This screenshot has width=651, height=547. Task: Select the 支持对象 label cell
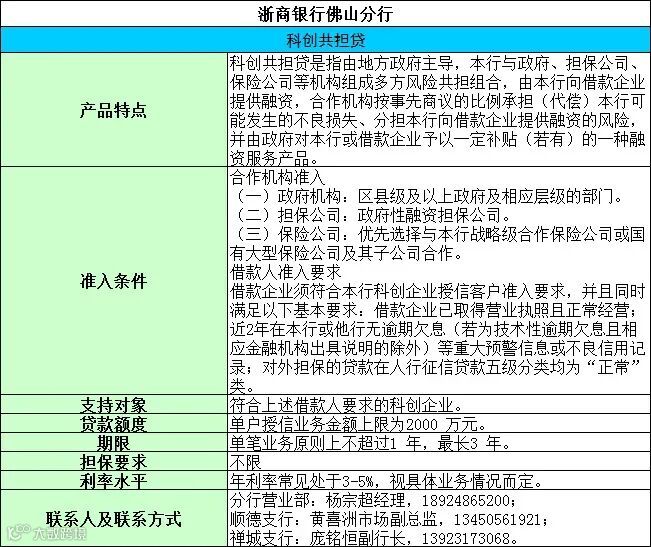click(113, 404)
